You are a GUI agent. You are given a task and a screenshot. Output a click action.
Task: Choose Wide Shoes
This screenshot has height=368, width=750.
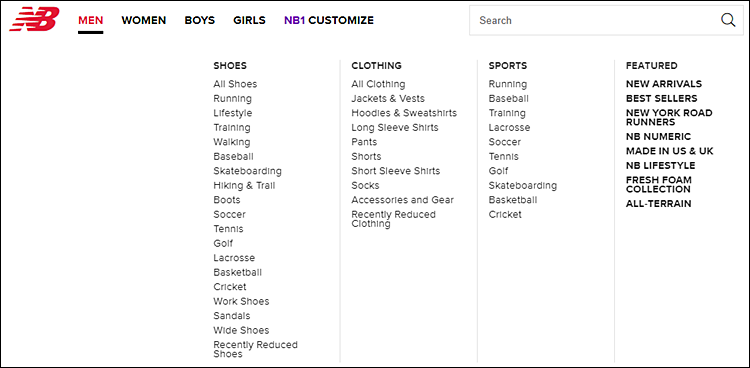(x=241, y=330)
